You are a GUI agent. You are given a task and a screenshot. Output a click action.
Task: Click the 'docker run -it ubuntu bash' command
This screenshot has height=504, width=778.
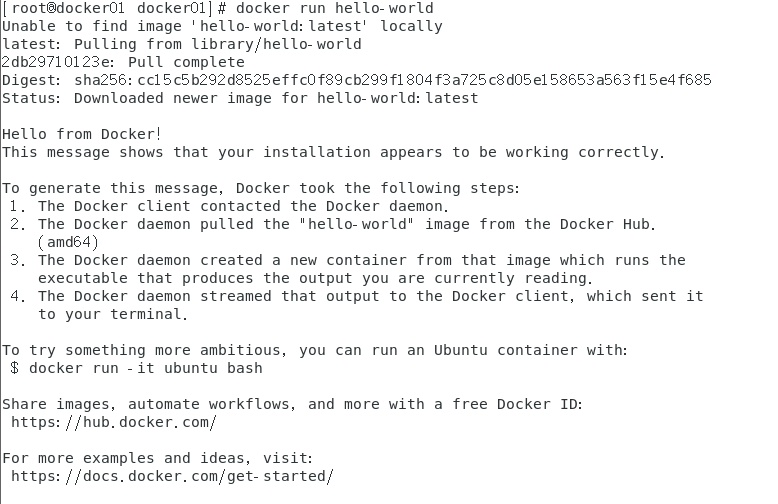coord(146,368)
